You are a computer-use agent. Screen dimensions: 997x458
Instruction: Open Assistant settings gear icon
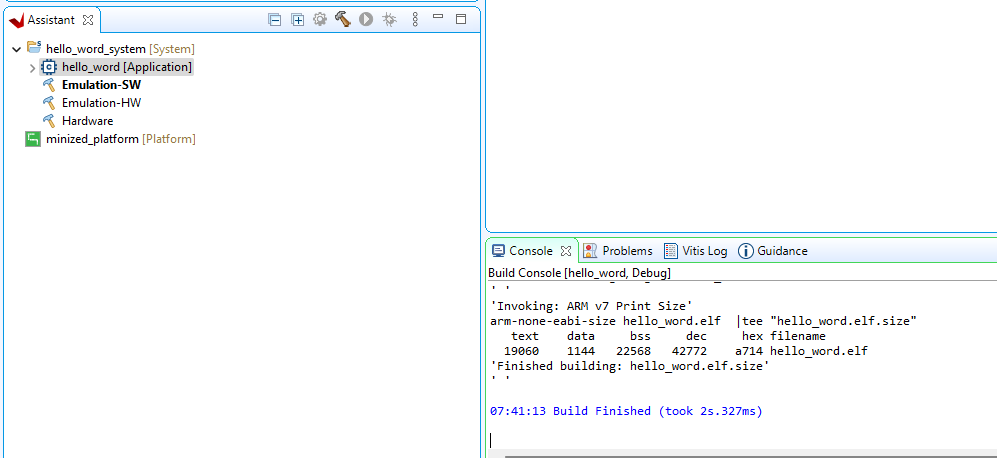319,19
